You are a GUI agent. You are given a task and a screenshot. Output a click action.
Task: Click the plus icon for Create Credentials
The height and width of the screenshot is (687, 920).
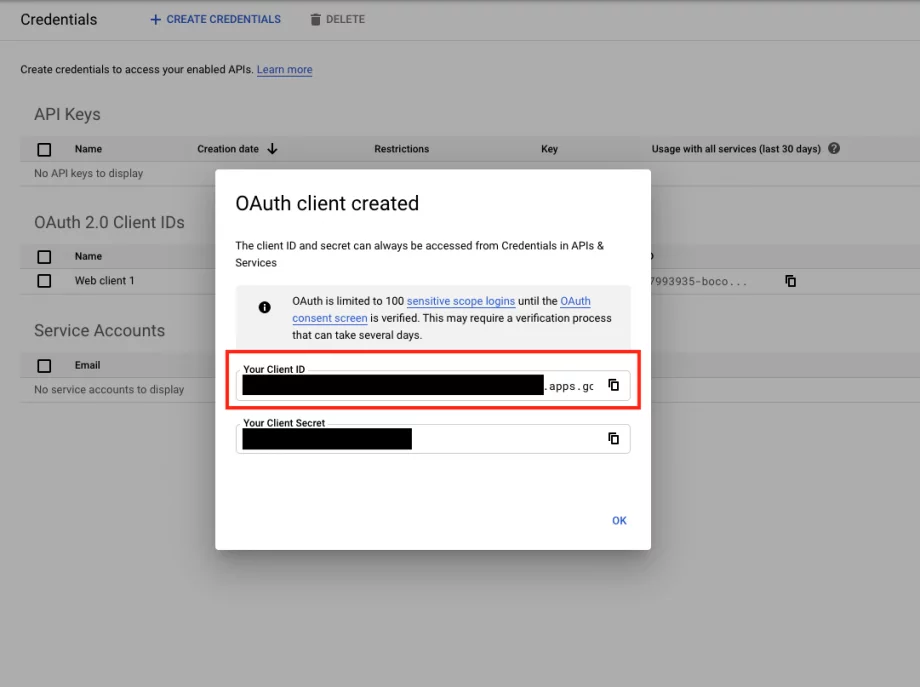(x=155, y=19)
